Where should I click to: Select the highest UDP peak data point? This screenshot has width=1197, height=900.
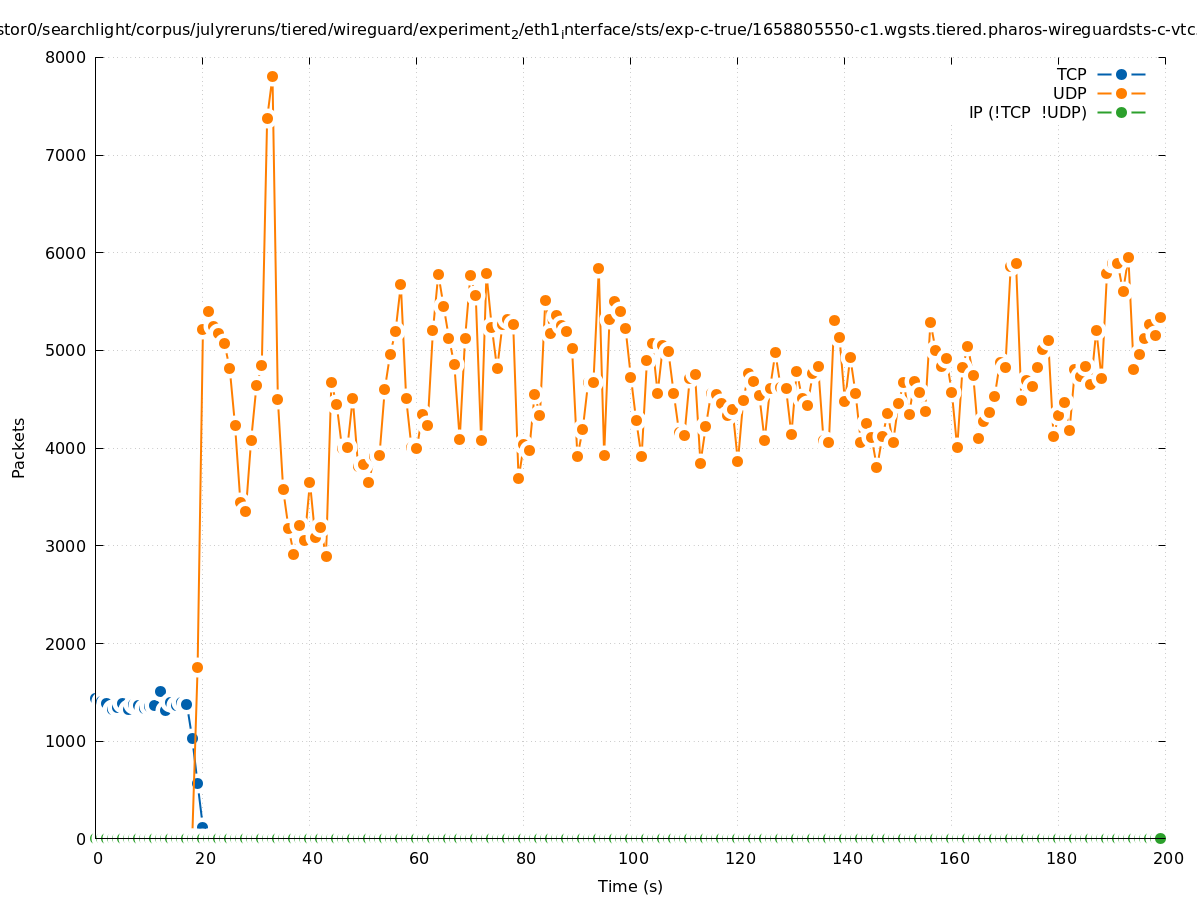point(272,76)
